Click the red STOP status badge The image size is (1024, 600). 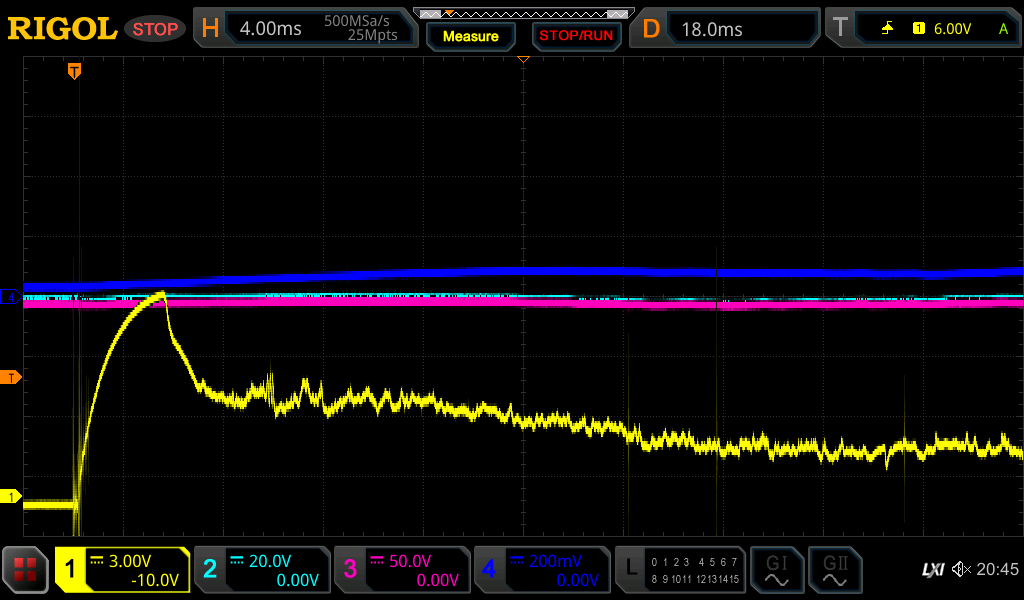[155, 29]
